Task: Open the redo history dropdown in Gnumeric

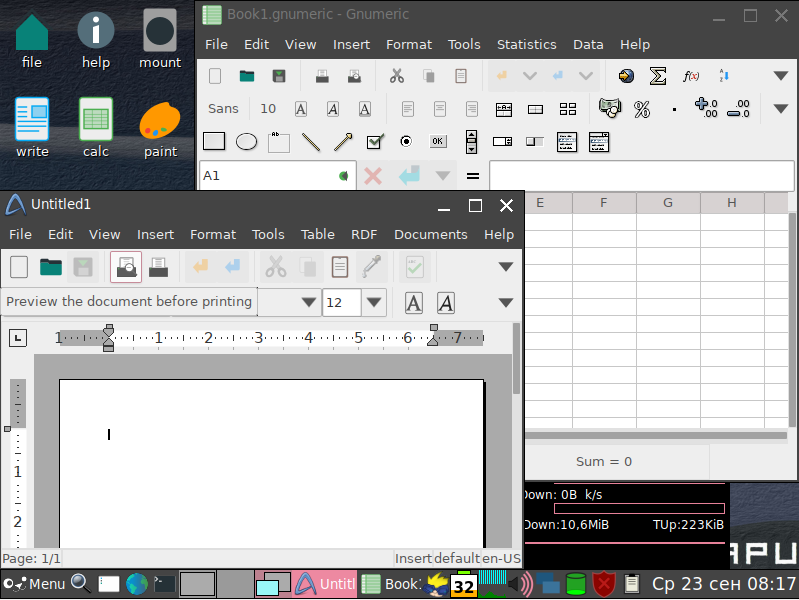Action: coord(586,76)
